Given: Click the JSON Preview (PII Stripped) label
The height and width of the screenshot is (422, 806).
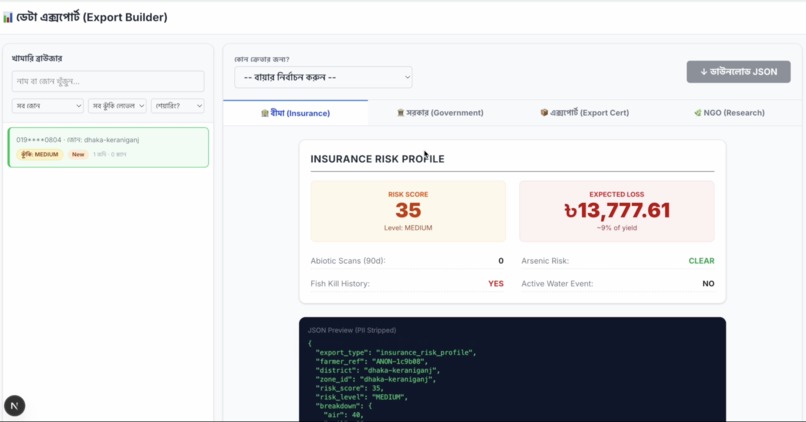Looking at the screenshot, I should coord(352,330).
